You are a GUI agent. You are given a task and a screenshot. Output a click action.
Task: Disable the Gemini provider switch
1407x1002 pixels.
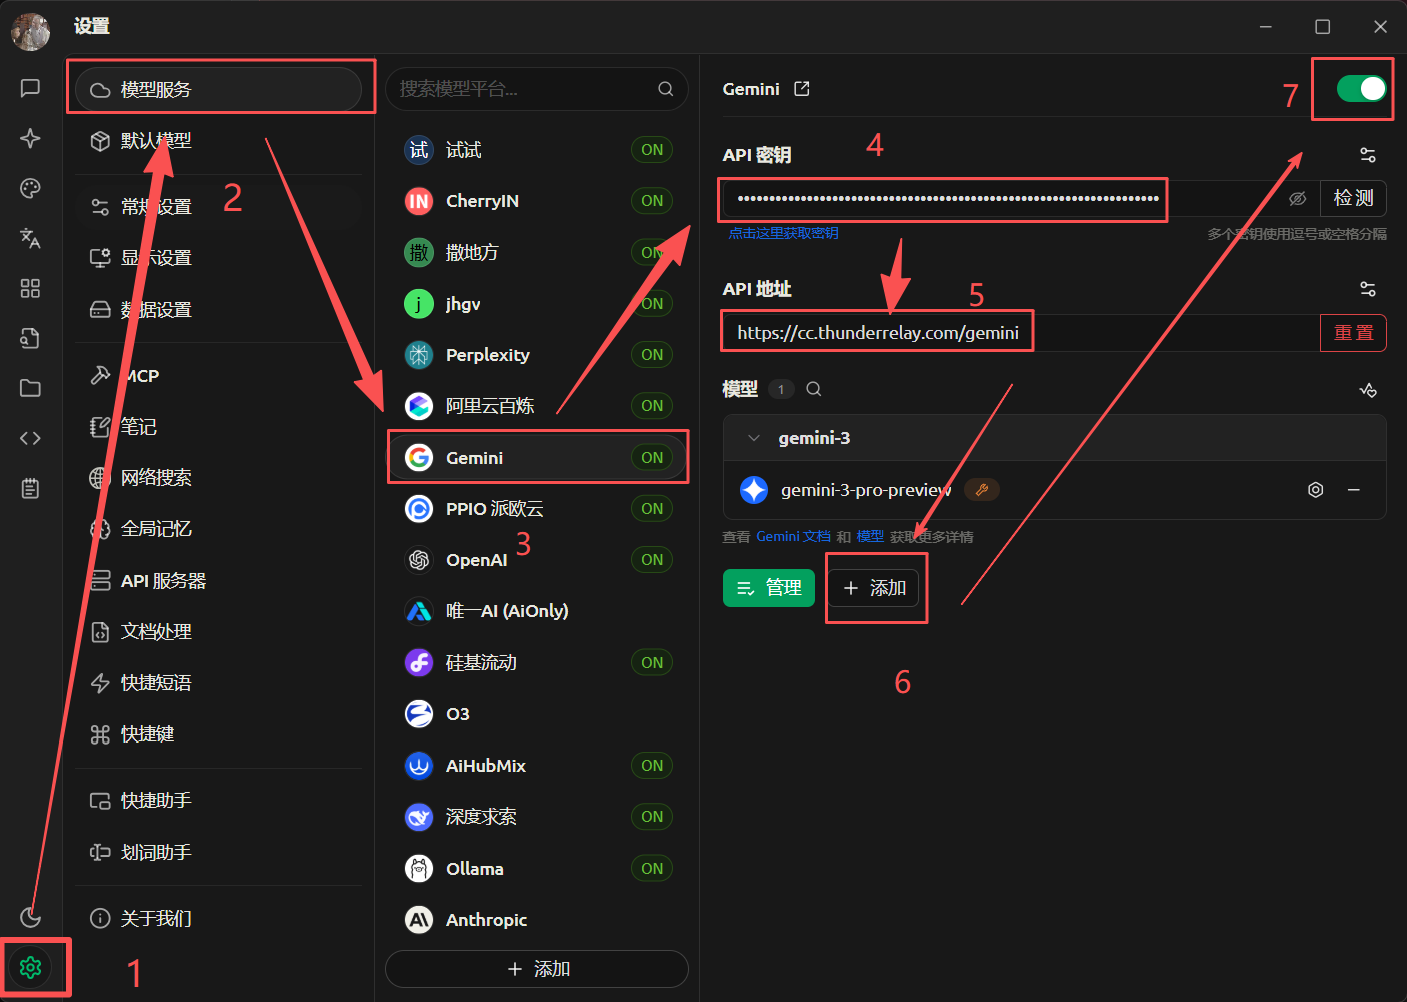click(1362, 89)
